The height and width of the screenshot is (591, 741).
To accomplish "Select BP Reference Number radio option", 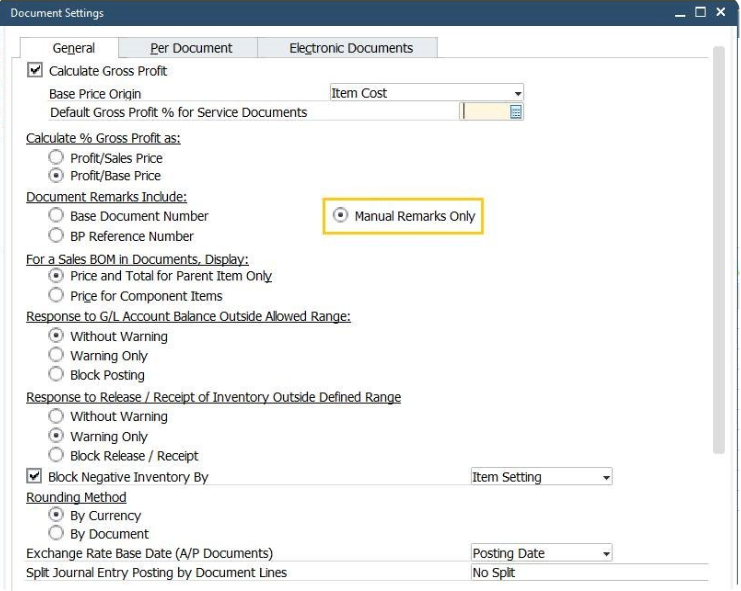I will coord(56,236).
